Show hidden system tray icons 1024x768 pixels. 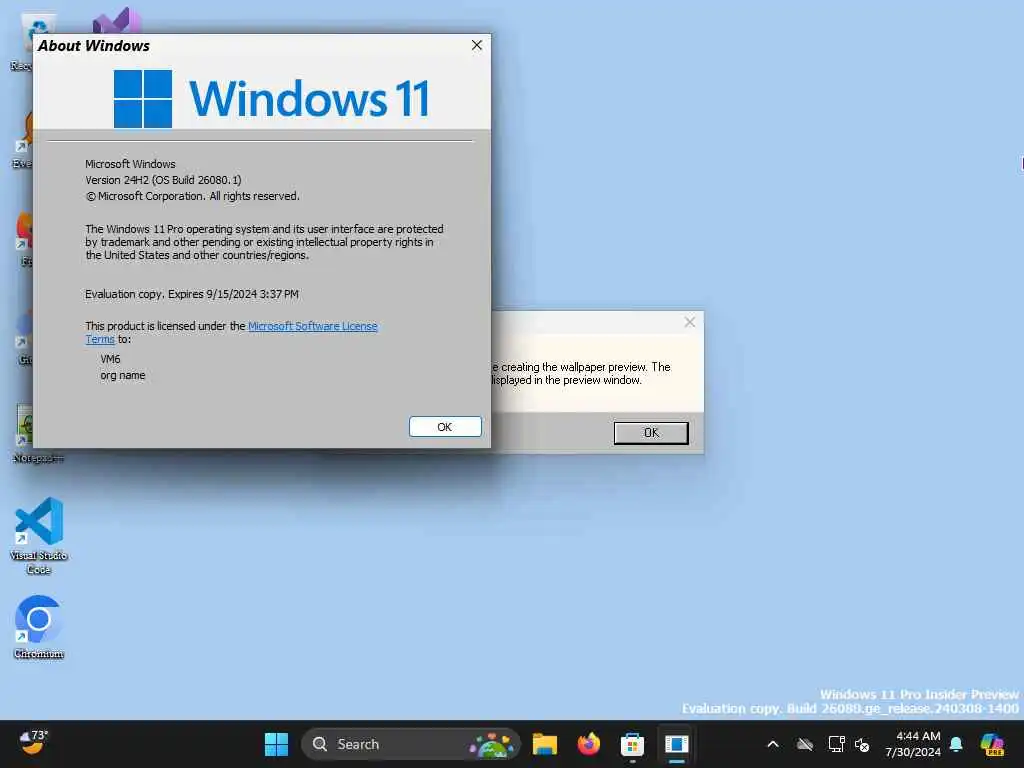773,744
